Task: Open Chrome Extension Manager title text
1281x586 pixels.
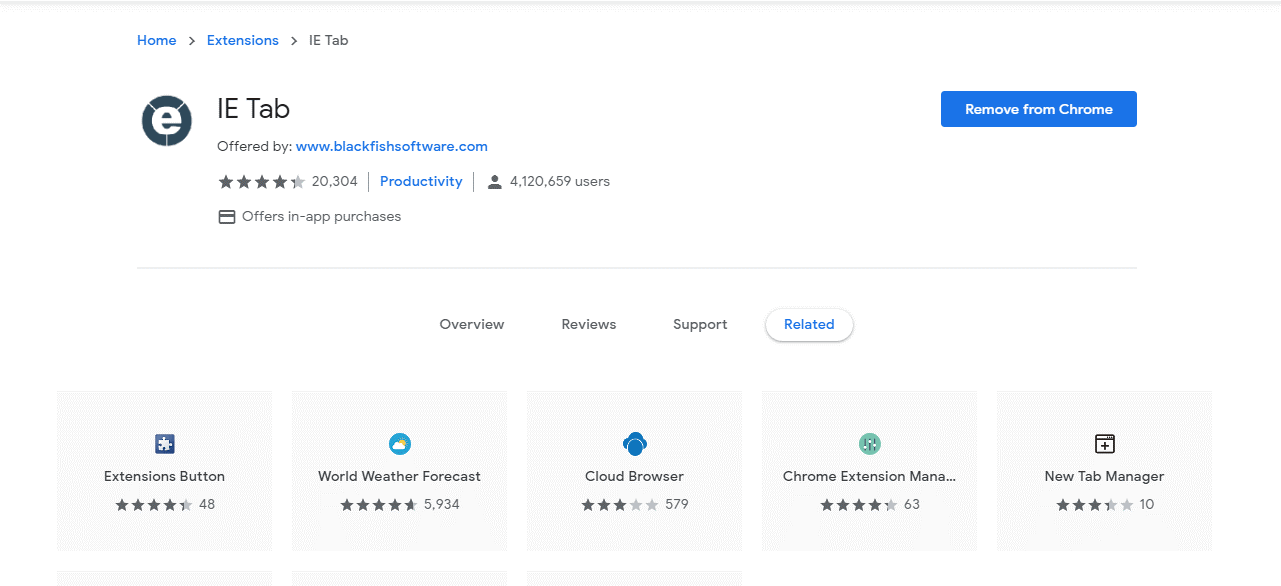Action: click(x=870, y=477)
